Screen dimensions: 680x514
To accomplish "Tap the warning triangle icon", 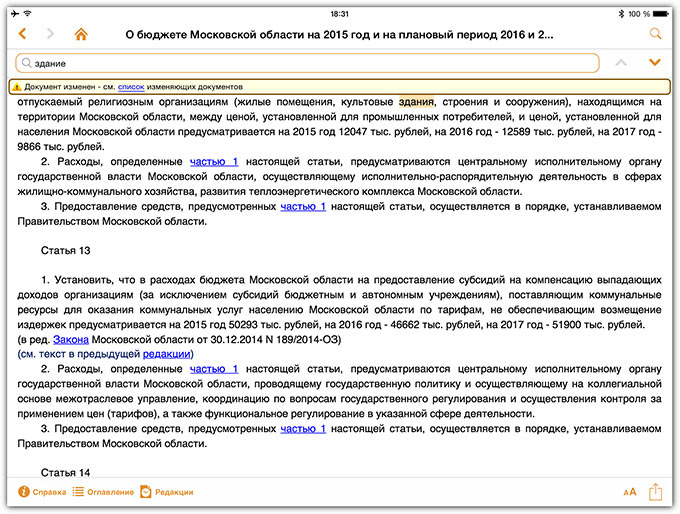I will tap(17, 87).
